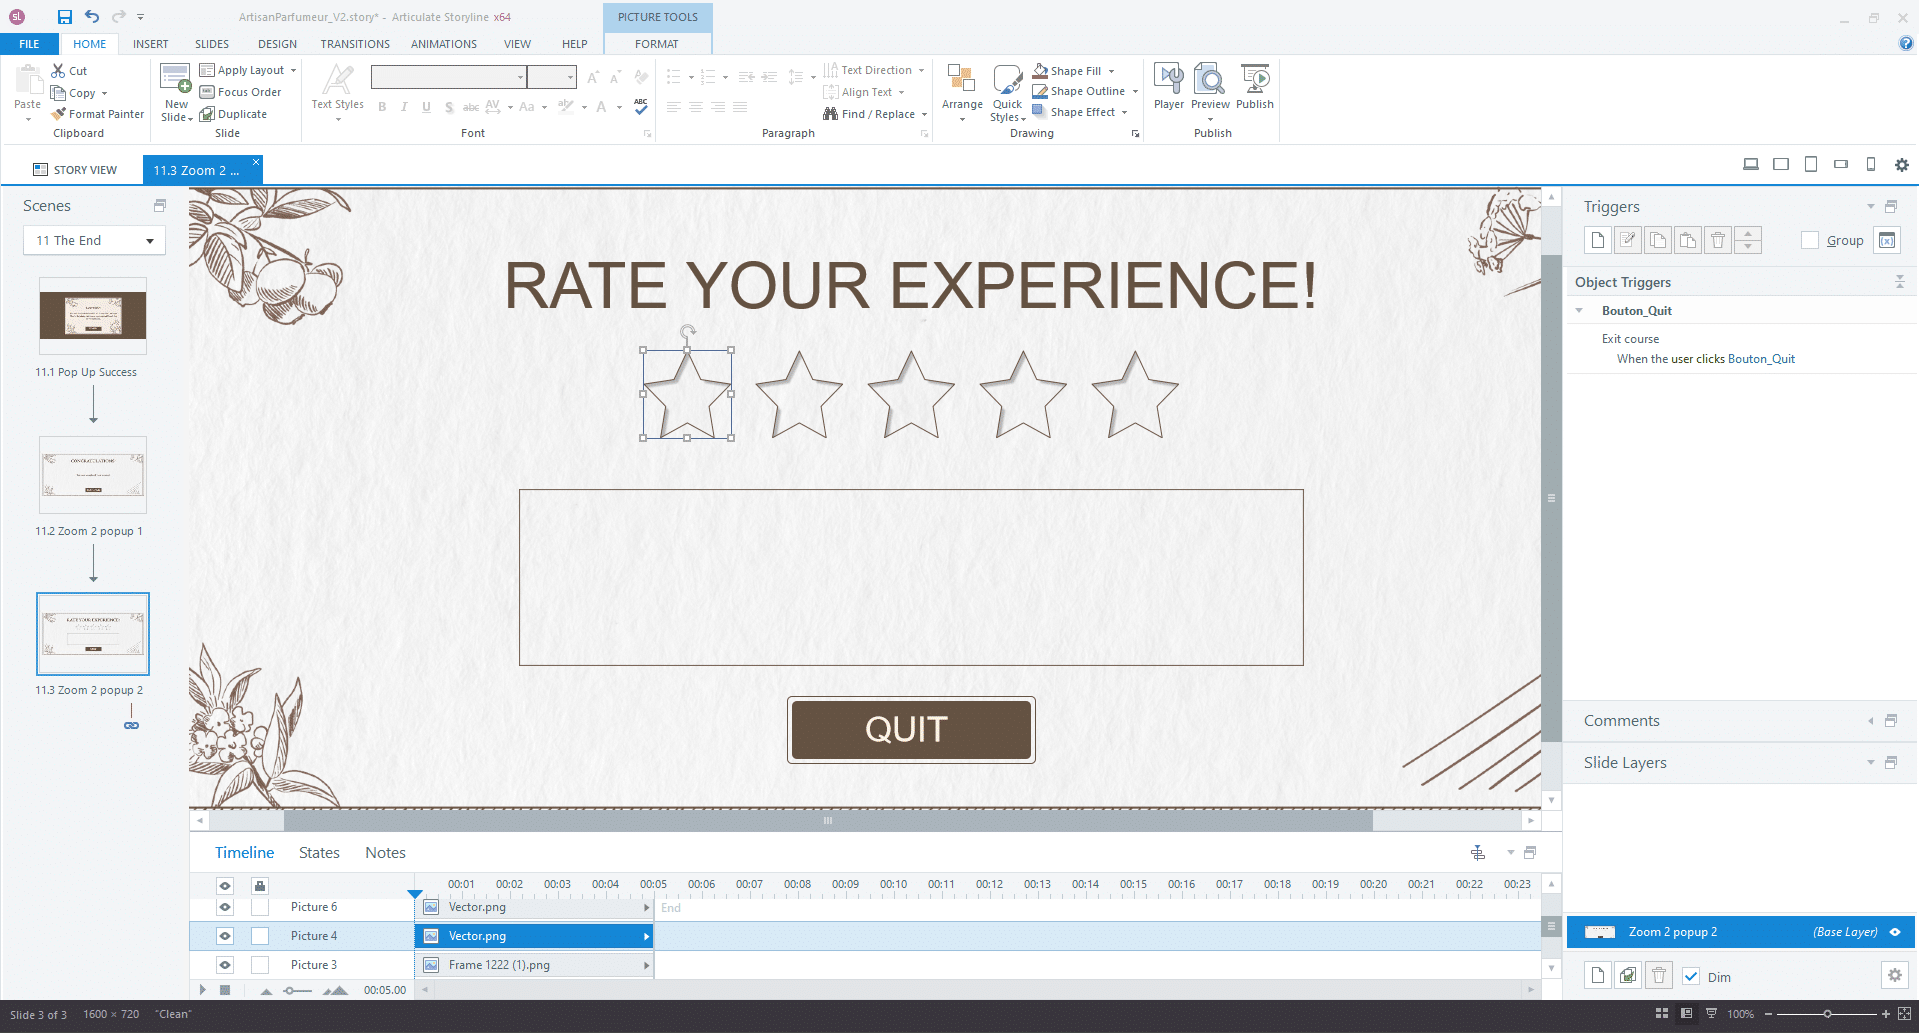Enable the Group checkbox in Triggers
This screenshot has height=1033, width=1919.
pos(1810,240)
